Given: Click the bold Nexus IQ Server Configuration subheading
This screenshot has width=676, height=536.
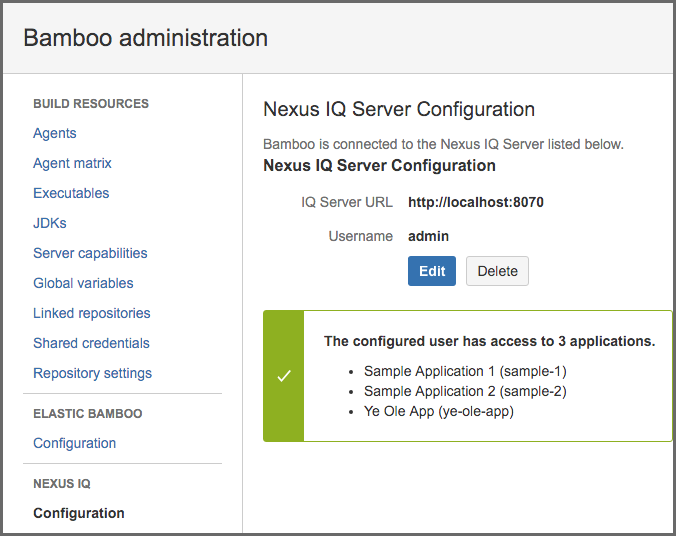Looking at the screenshot, I should tap(379, 166).
